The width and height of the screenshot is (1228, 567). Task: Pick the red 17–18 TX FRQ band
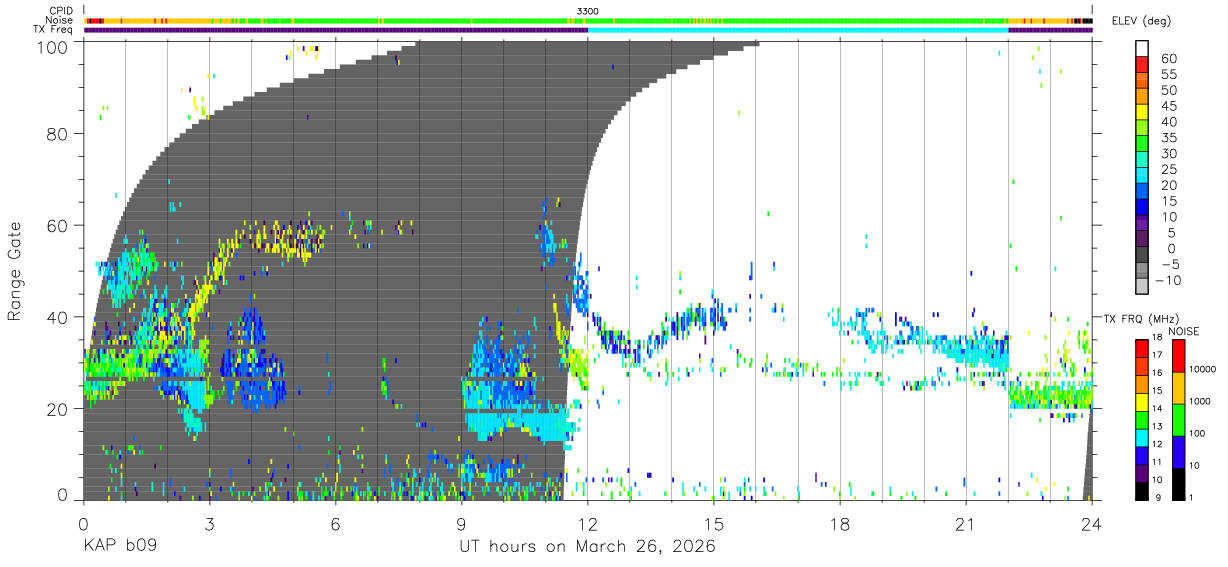1141,349
